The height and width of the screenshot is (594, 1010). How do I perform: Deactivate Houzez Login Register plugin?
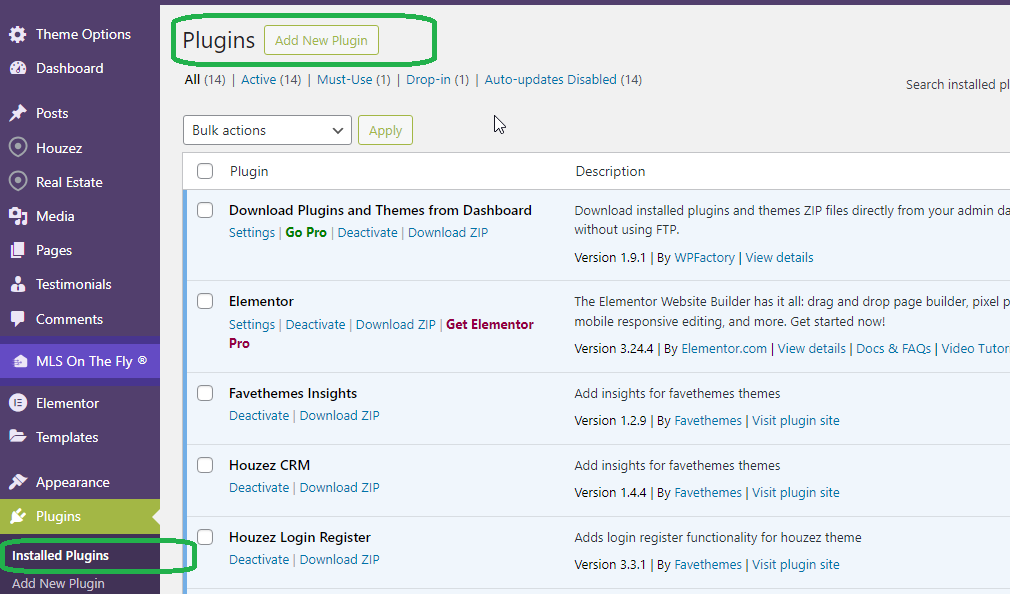point(259,559)
